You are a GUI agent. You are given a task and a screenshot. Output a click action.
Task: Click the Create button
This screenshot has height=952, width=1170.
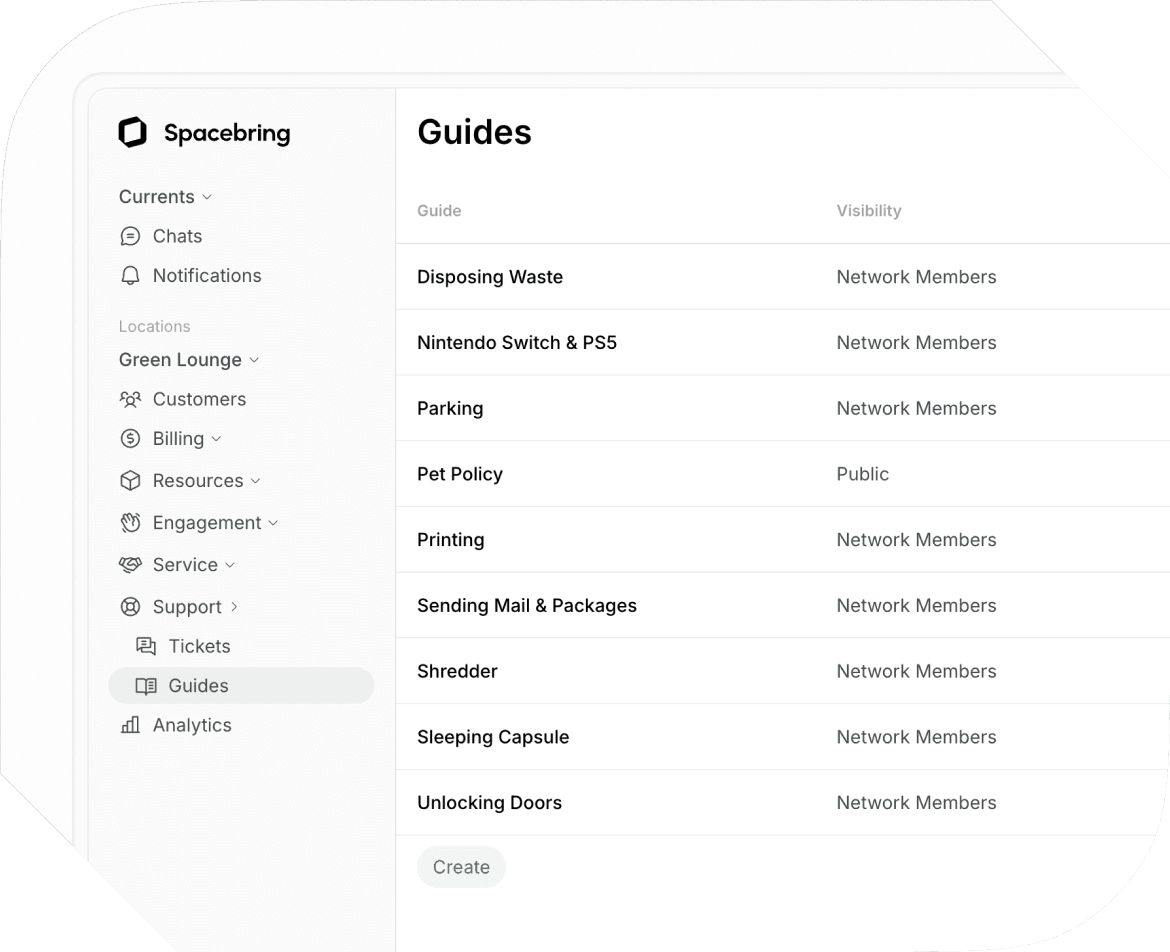[461, 867]
